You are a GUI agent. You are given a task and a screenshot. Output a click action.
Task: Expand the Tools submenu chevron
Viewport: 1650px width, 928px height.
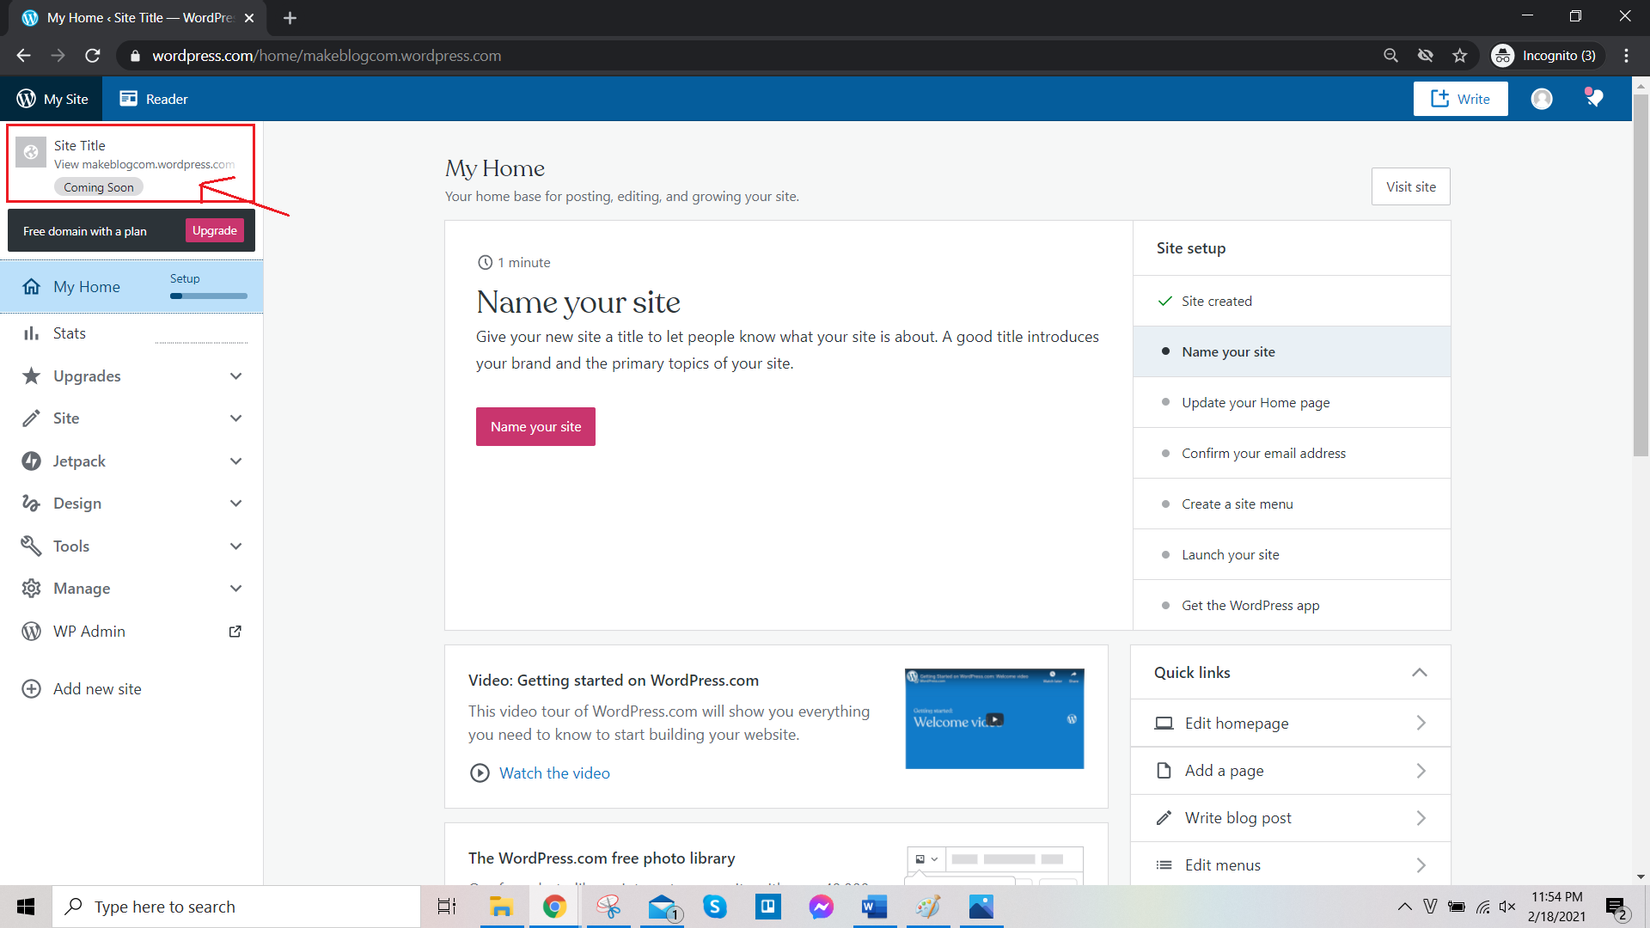pos(236,546)
